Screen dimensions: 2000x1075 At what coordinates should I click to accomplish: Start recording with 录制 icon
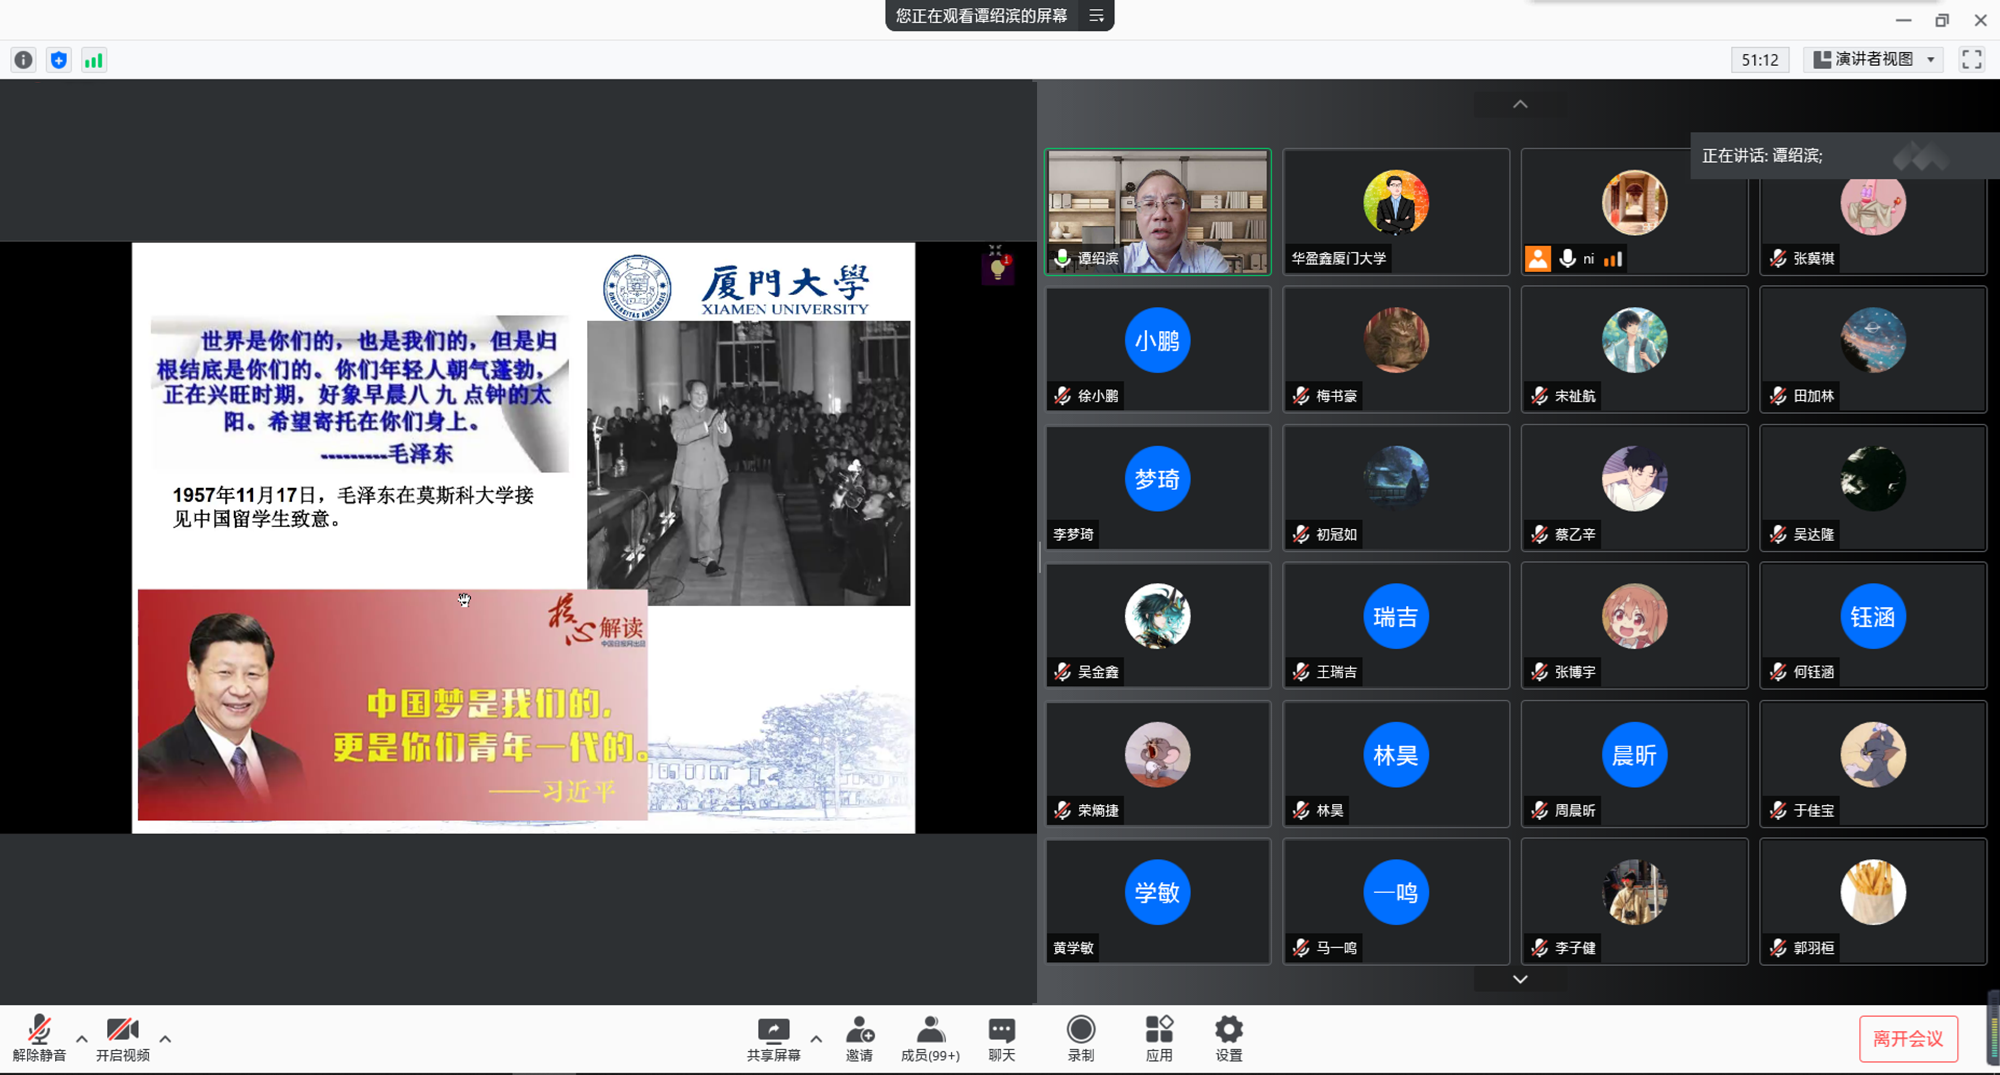pyautogui.click(x=1080, y=1039)
